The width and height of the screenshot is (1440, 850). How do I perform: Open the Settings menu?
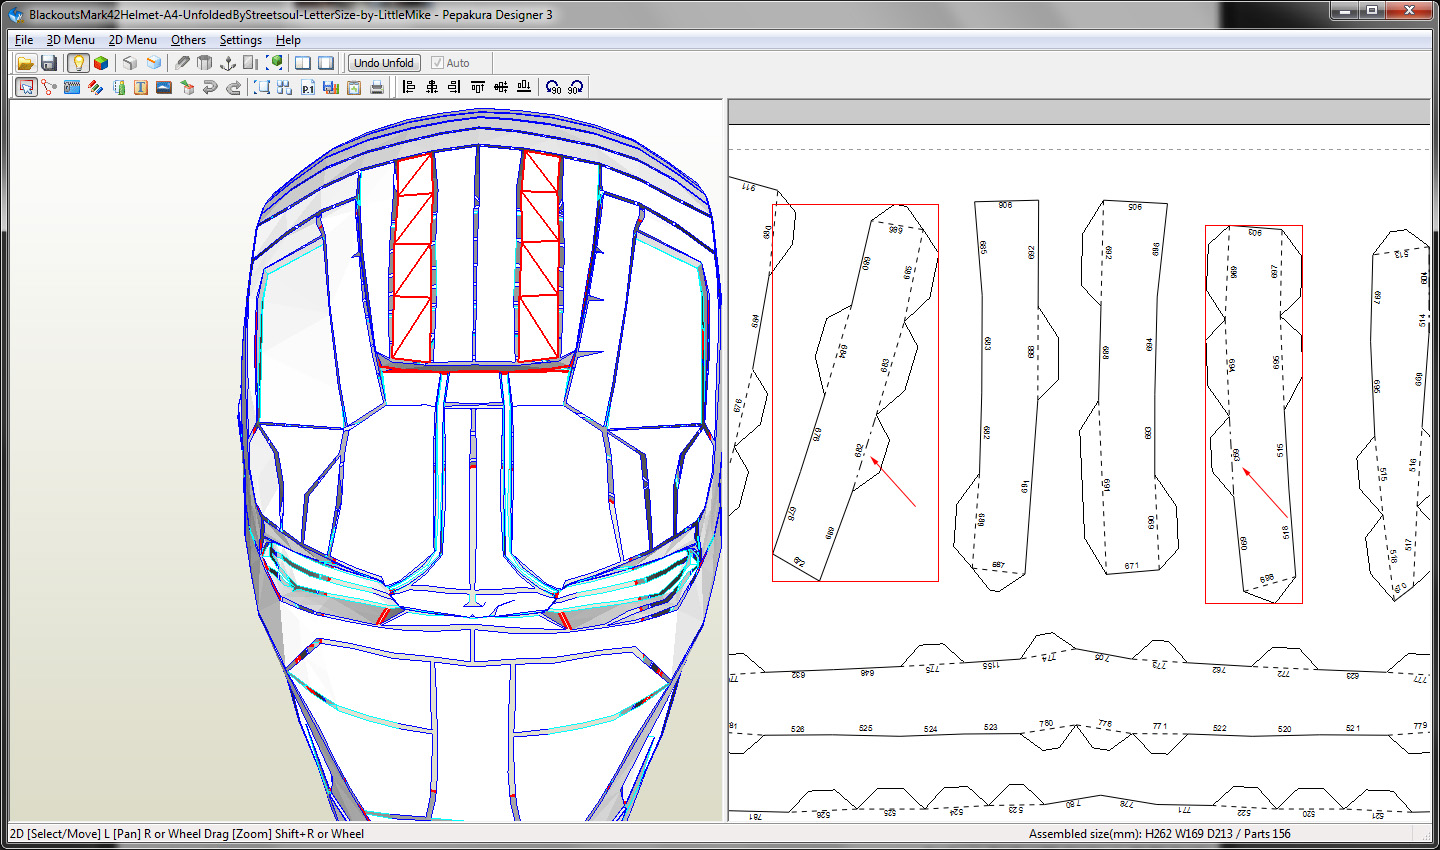pyautogui.click(x=241, y=40)
